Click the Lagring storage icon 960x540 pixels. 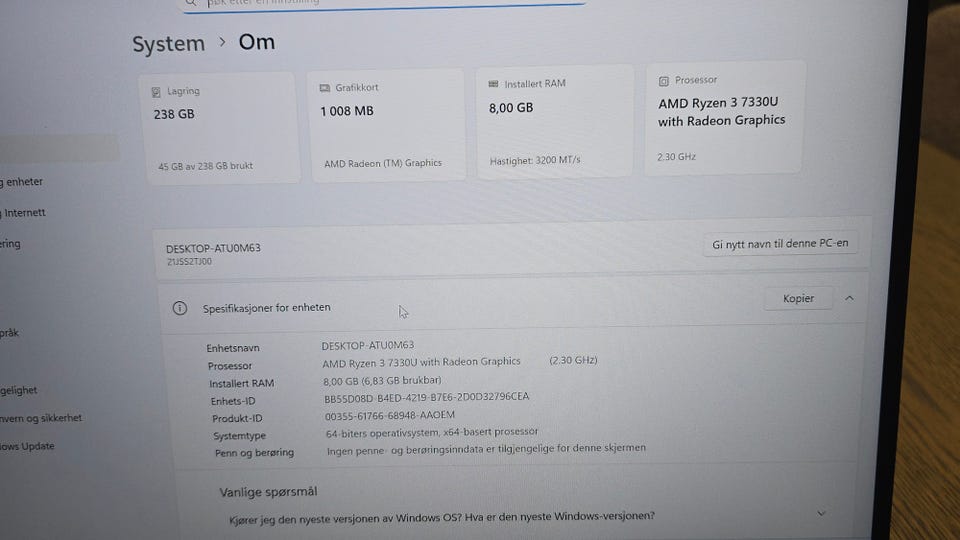(156, 92)
